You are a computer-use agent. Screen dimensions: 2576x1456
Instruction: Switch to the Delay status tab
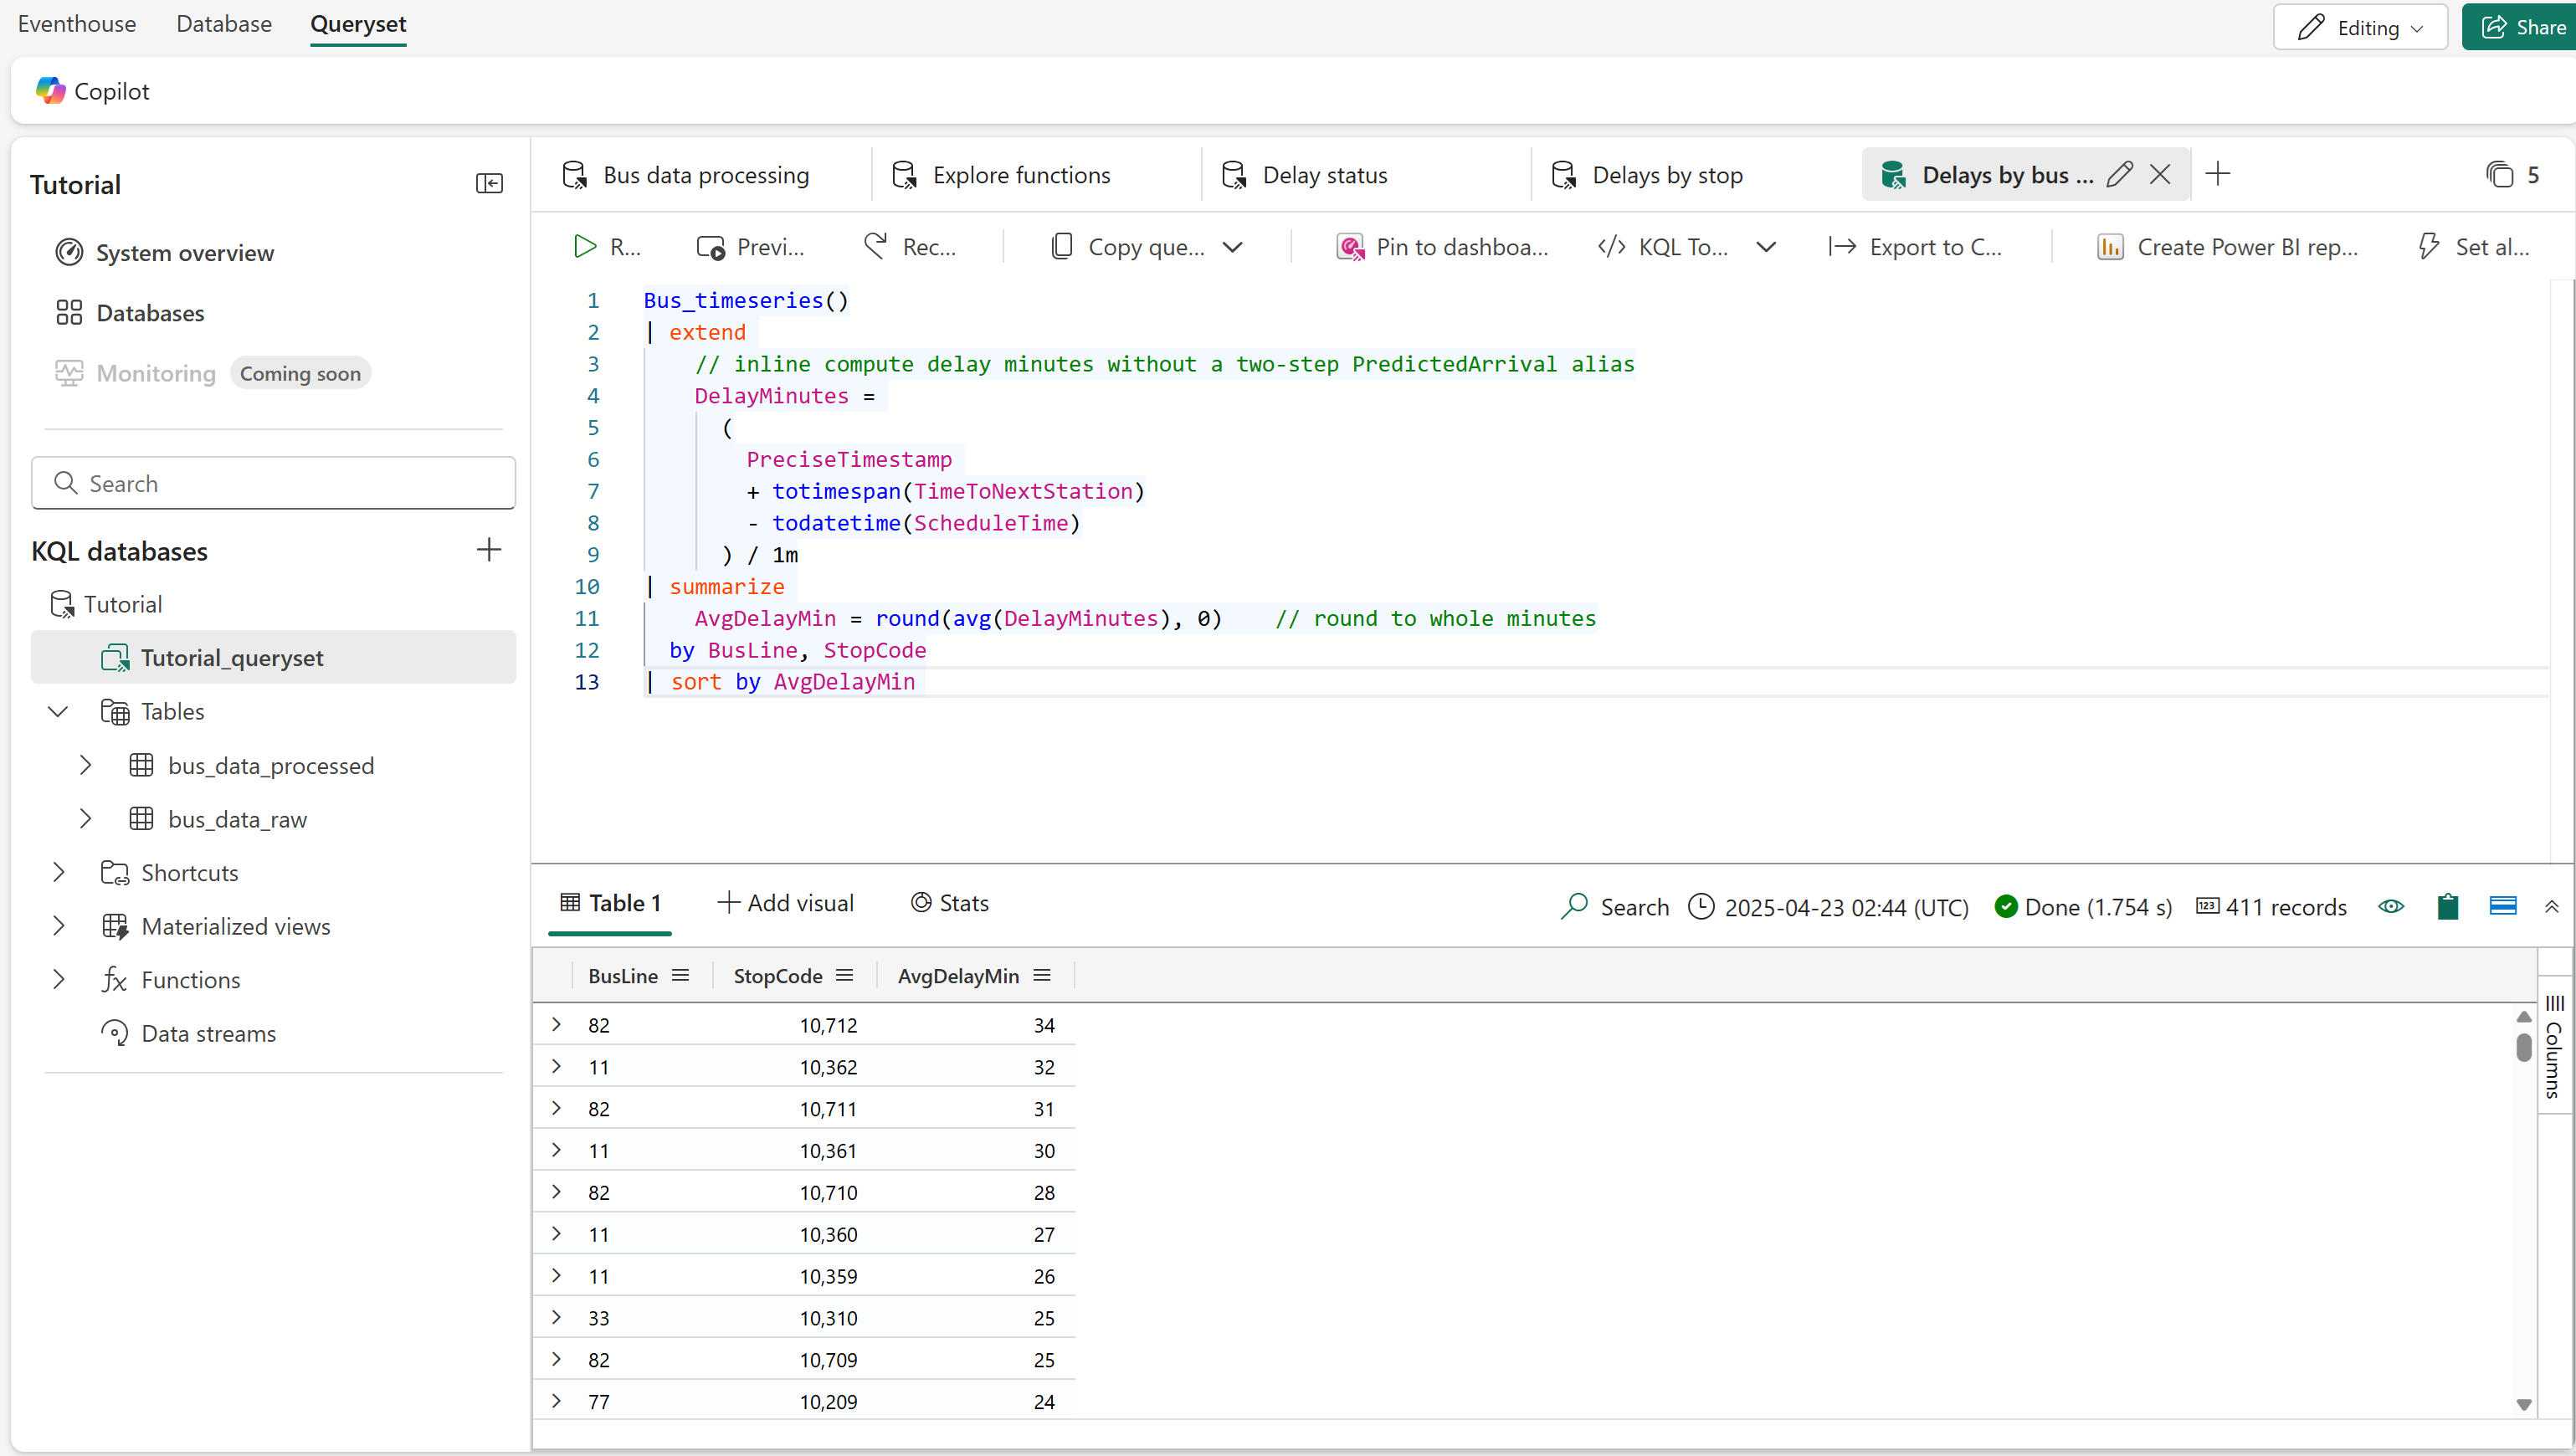pyautogui.click(x=1324, y=175)
